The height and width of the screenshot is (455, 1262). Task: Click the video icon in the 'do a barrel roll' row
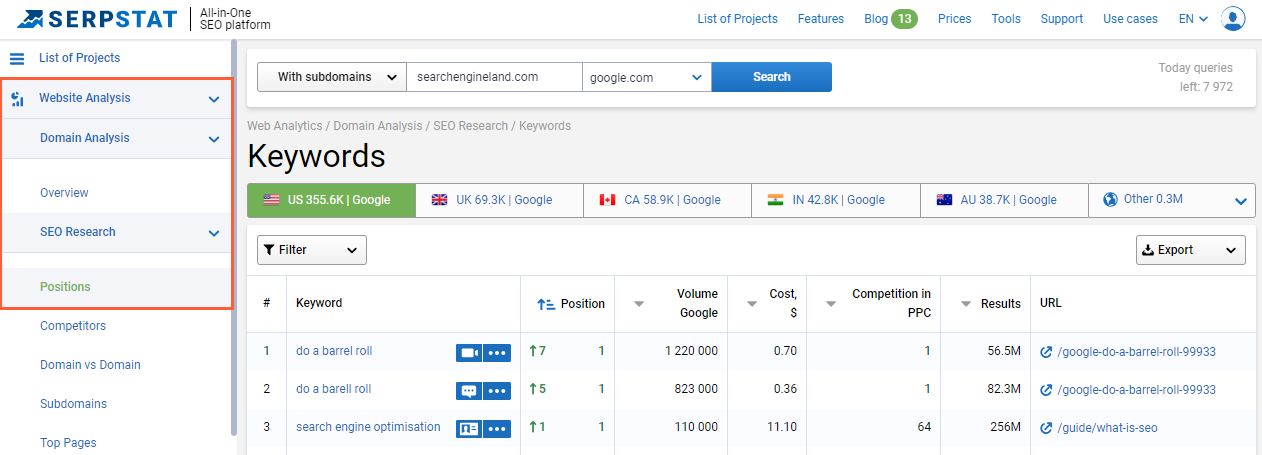pos(469,352)
